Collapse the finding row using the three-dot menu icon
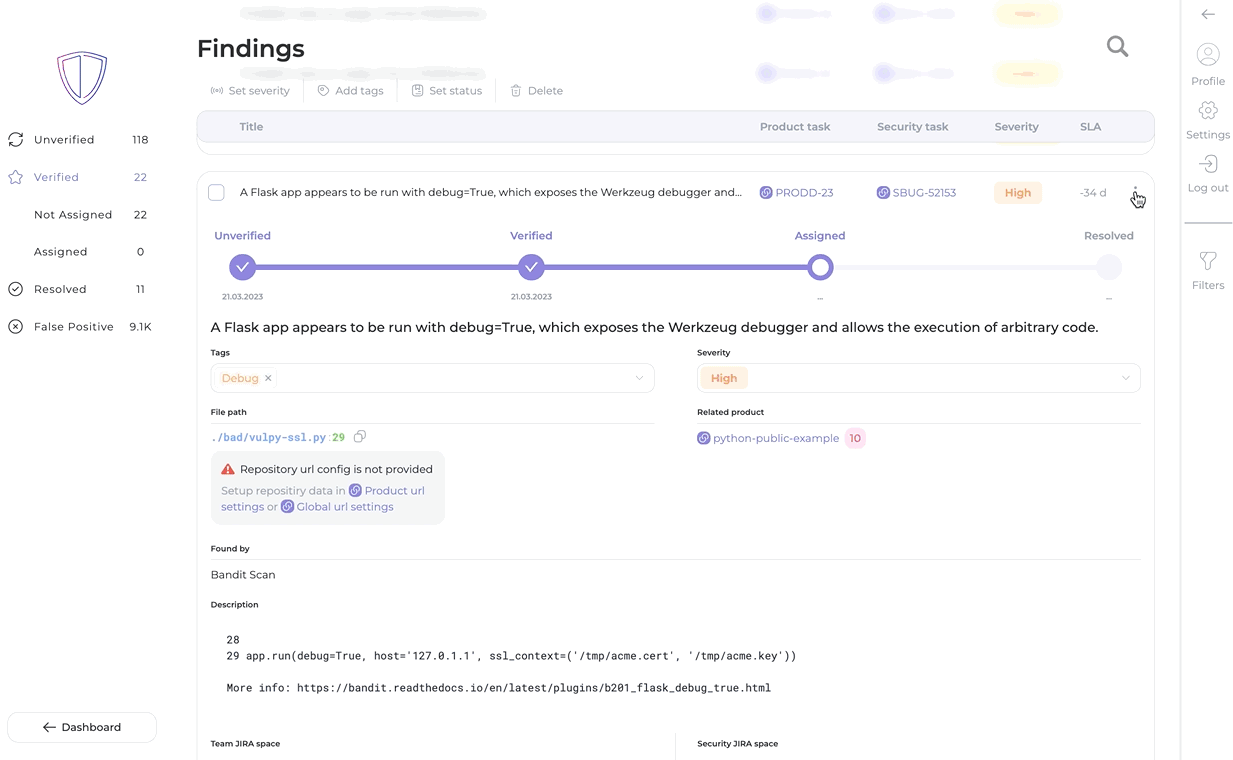The image size is (1233, 760). point(1135,192)
